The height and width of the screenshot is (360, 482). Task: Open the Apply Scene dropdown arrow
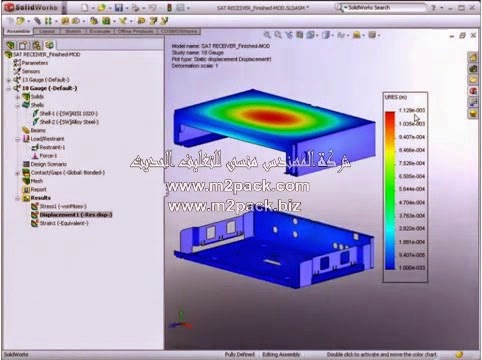click(363, 35)
